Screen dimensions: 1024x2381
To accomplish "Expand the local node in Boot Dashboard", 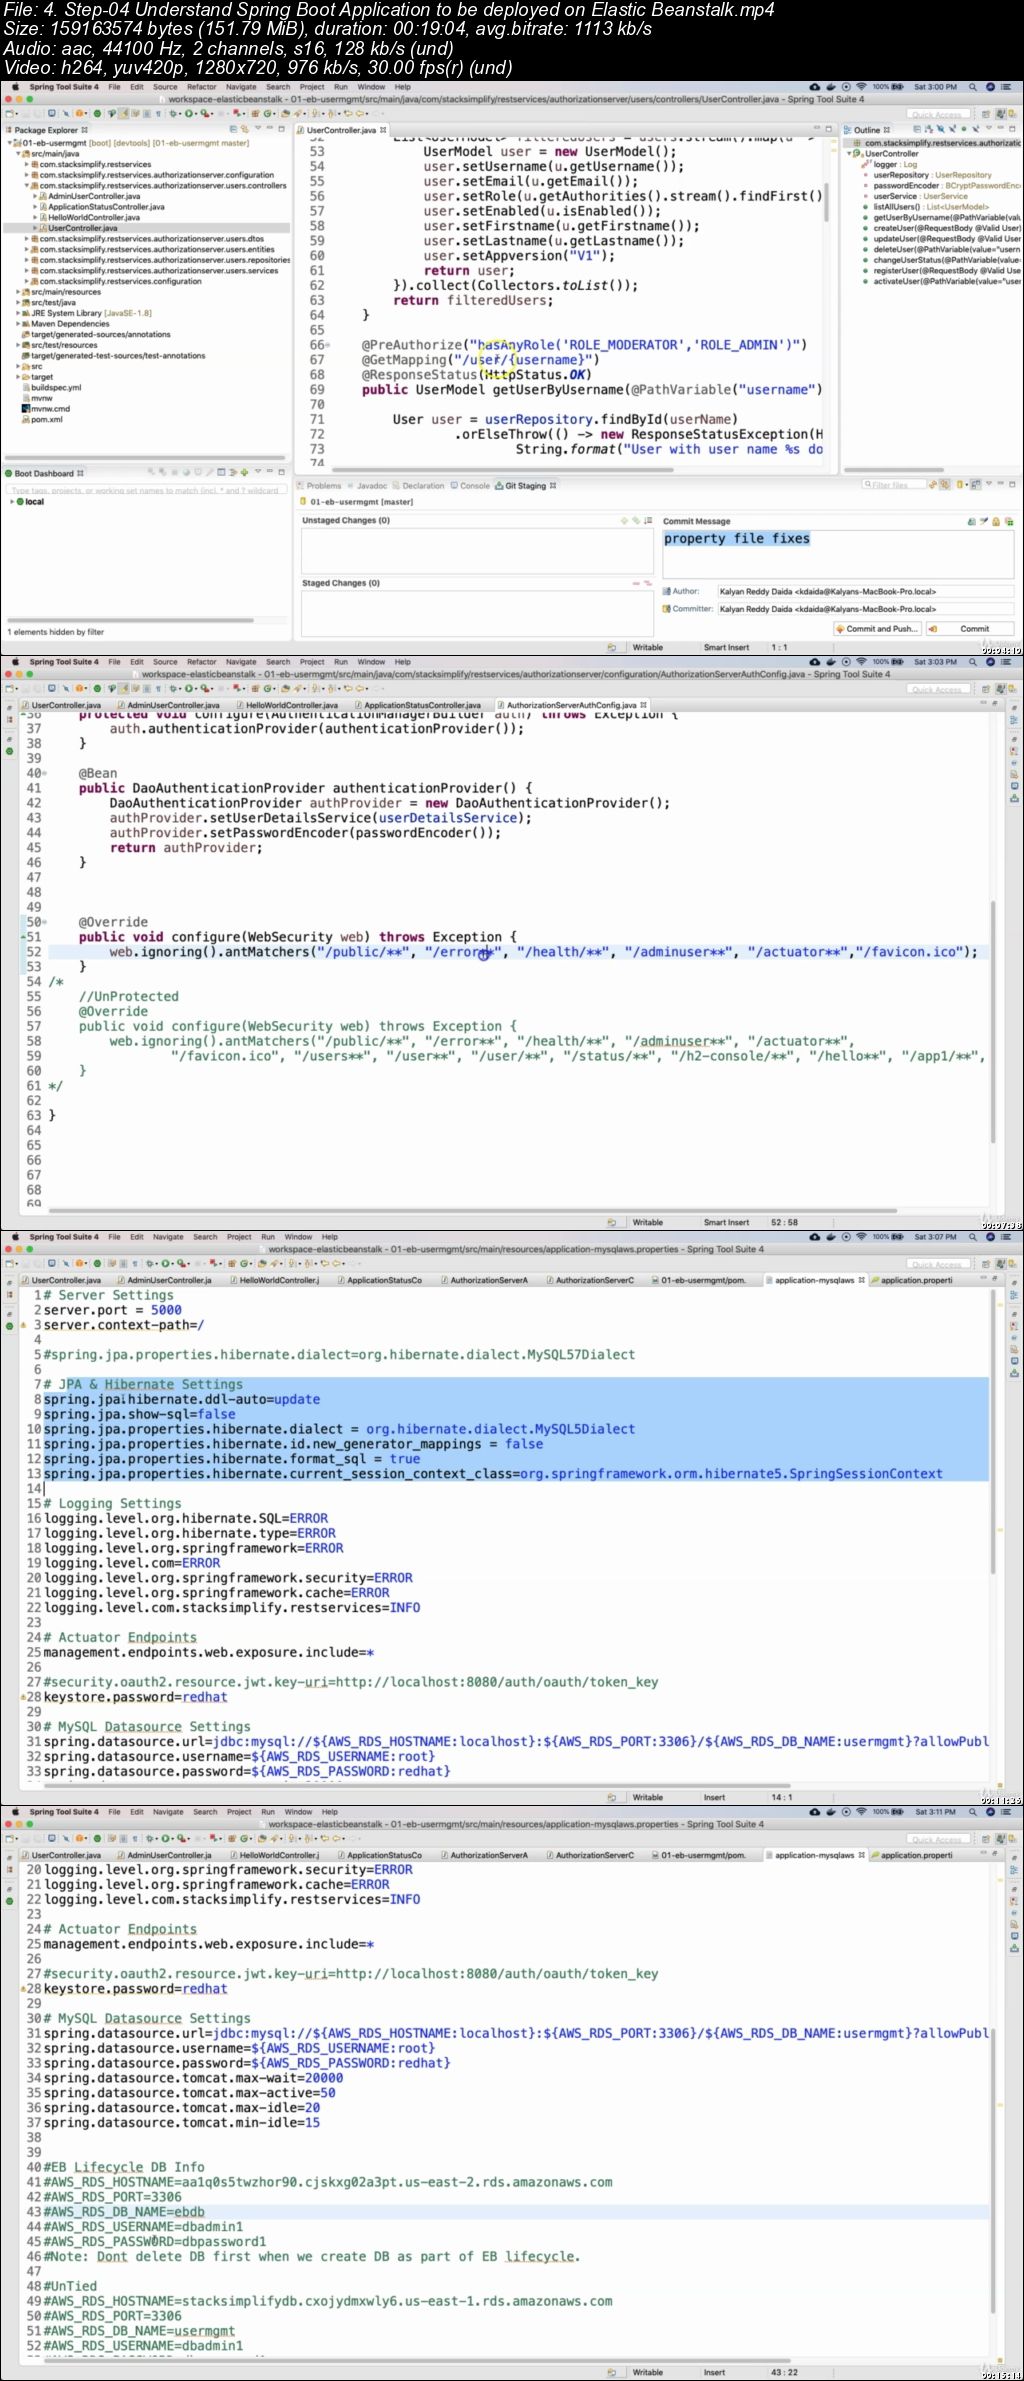I will tap(12, 502).
